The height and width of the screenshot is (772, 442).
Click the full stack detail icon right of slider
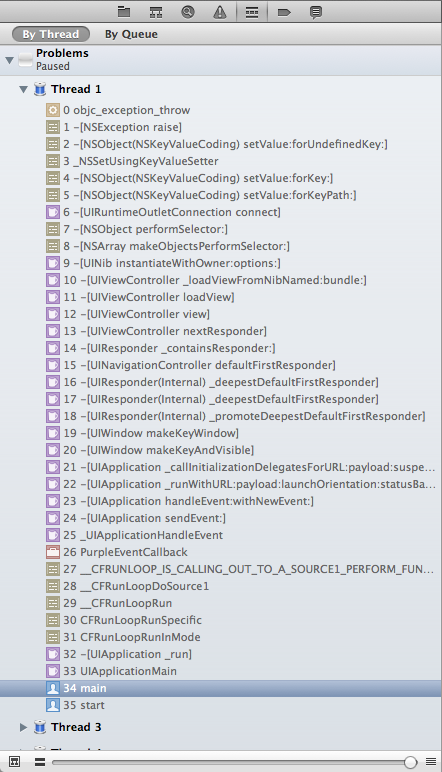[431, 762]
